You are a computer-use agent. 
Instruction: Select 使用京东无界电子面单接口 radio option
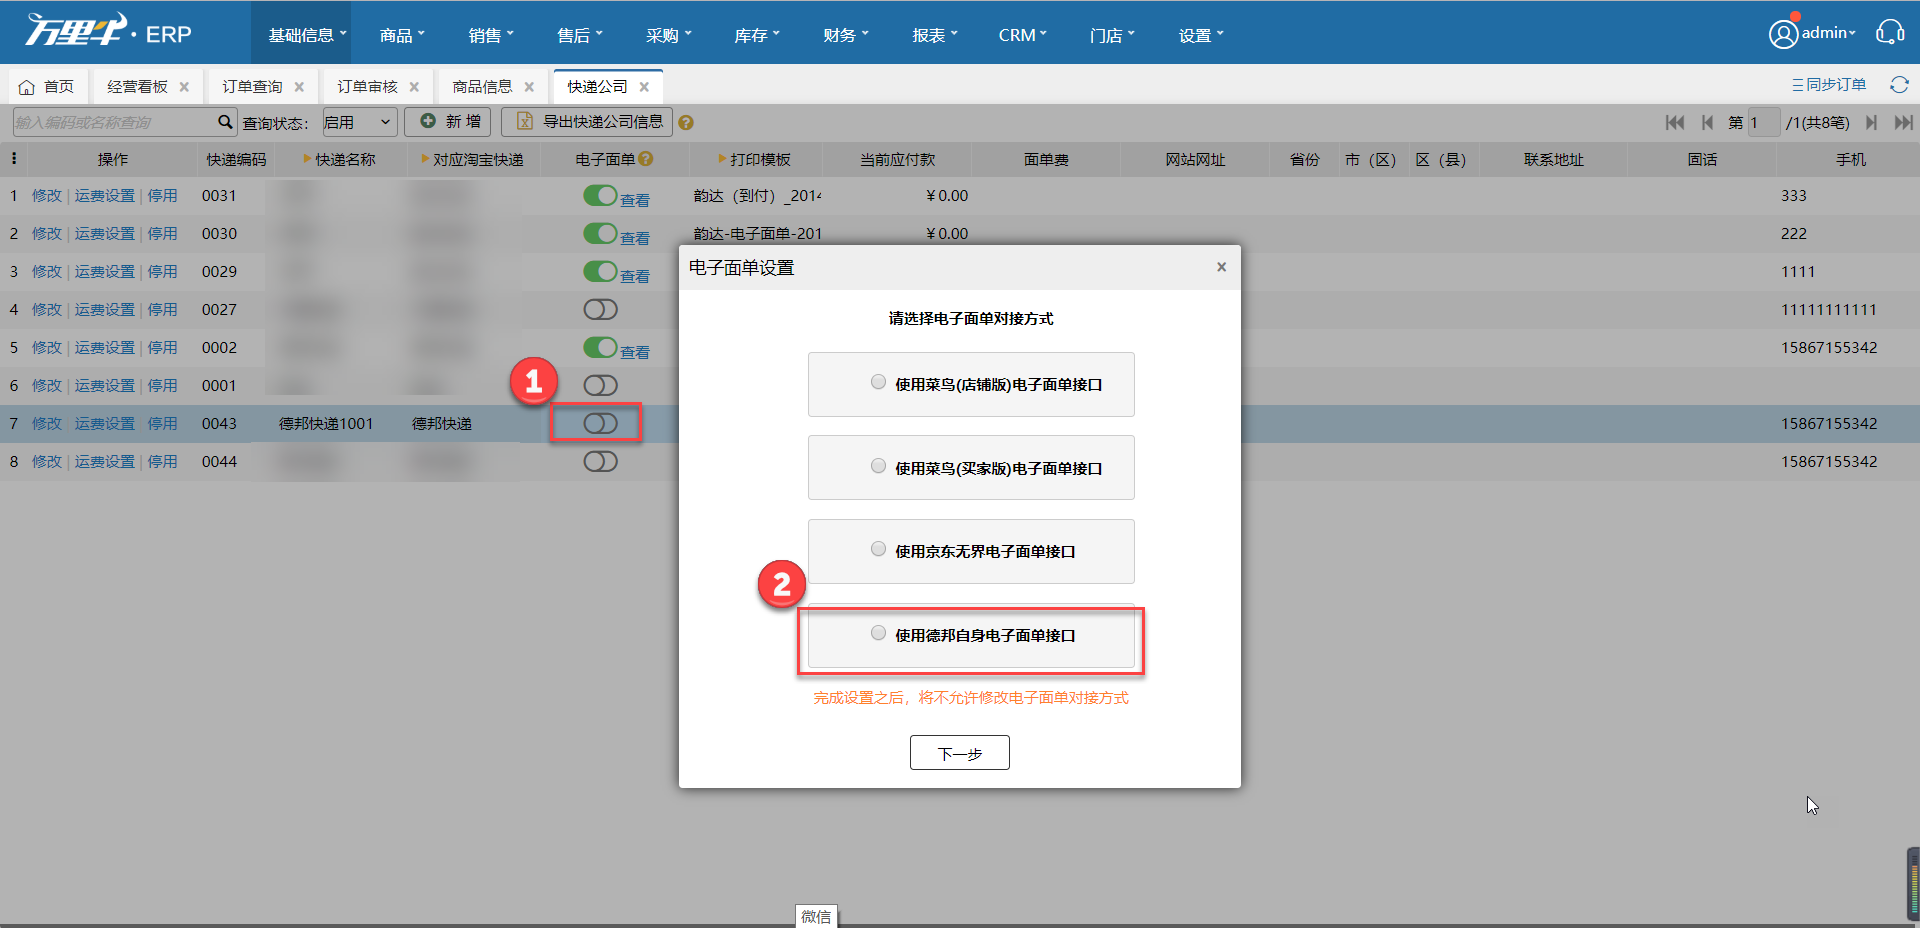click(878, 549)
